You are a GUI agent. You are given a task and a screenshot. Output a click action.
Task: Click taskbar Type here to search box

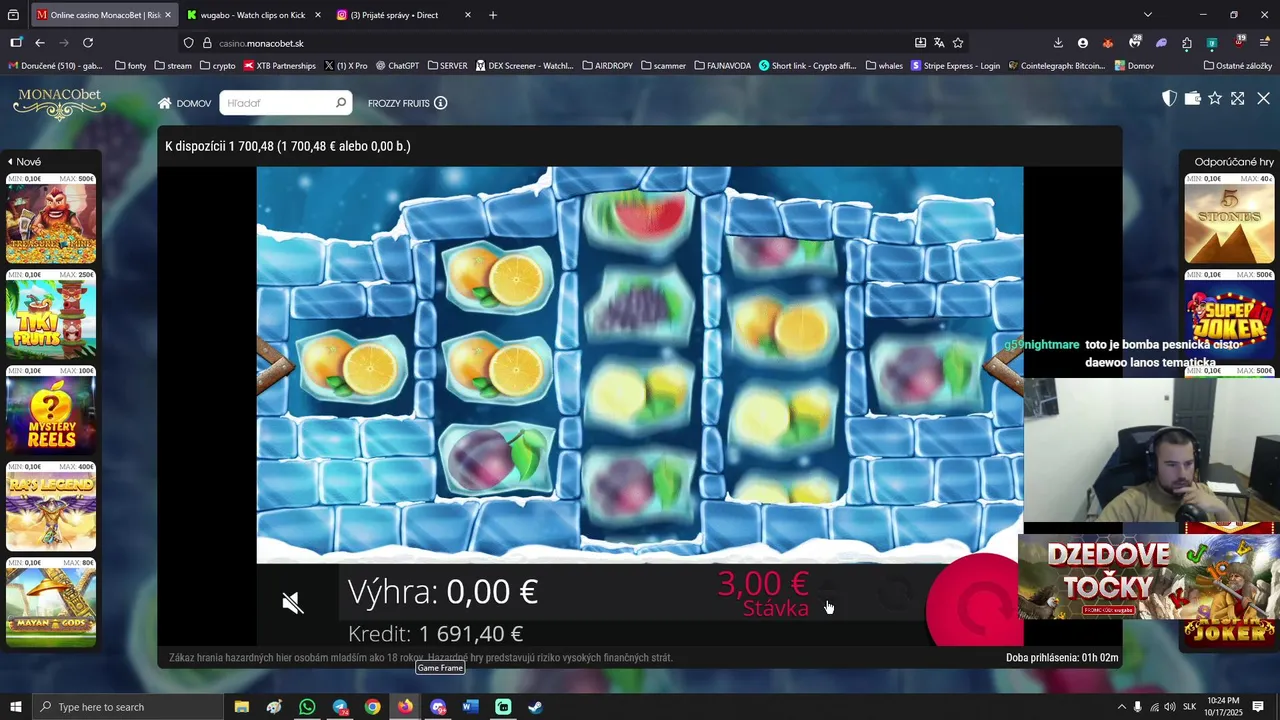click(128, 707)
